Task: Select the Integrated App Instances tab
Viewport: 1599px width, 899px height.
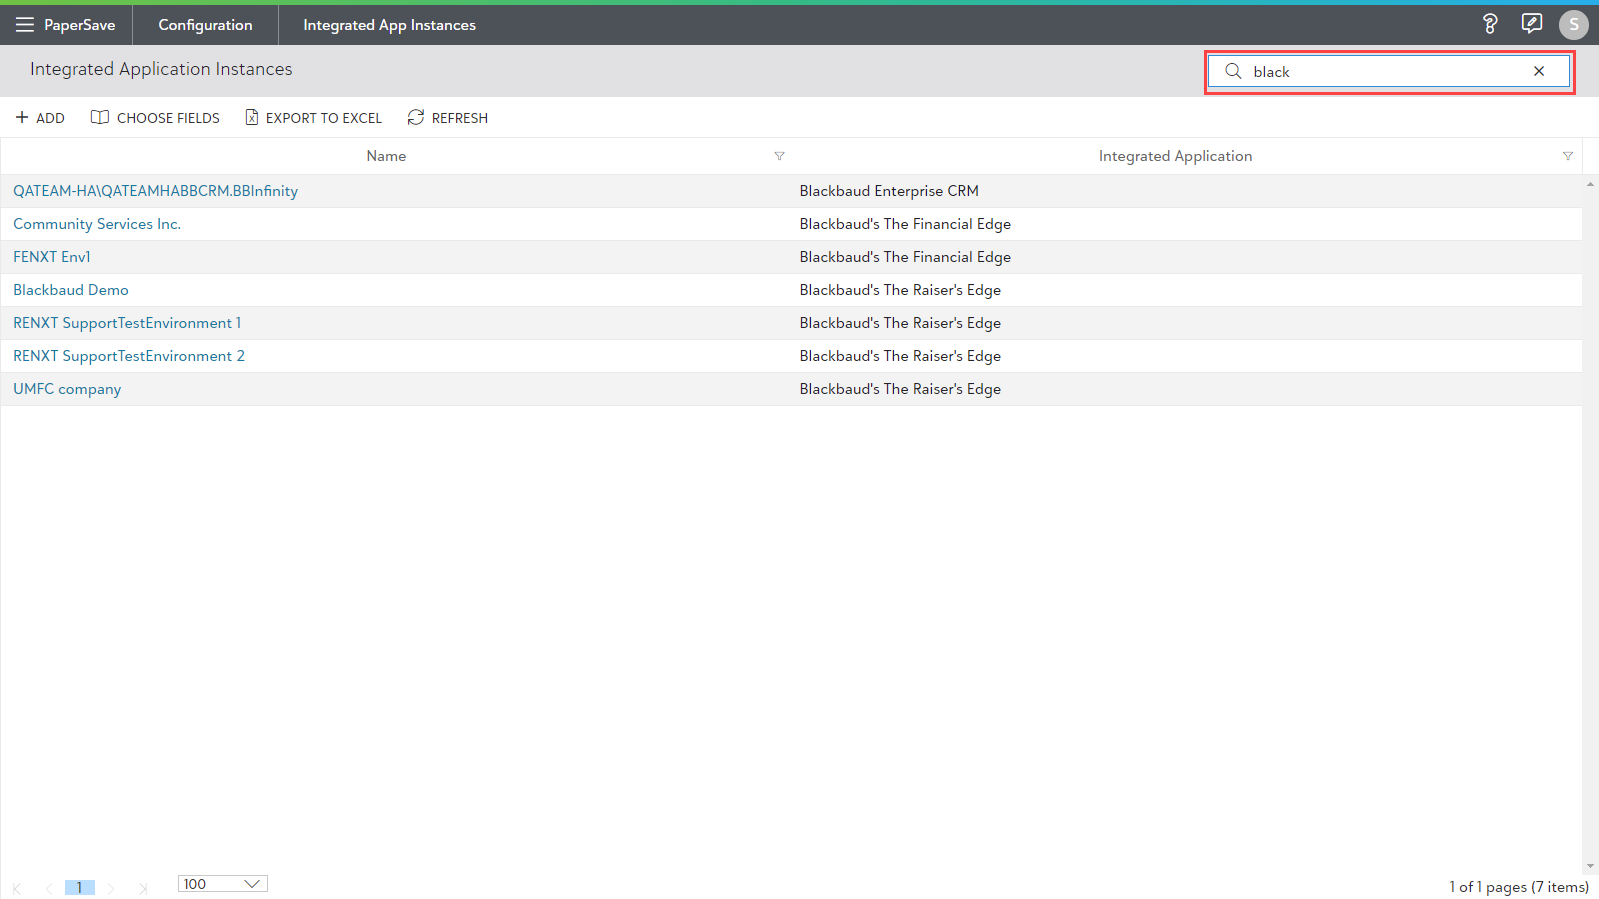Action: pos(389,25)
